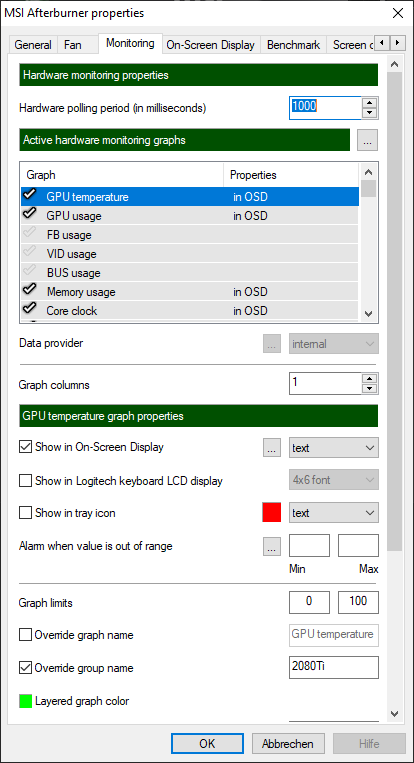Select the FB usage row
The image size is (414, 763).
pyautogui.click(x=190, y=234)
